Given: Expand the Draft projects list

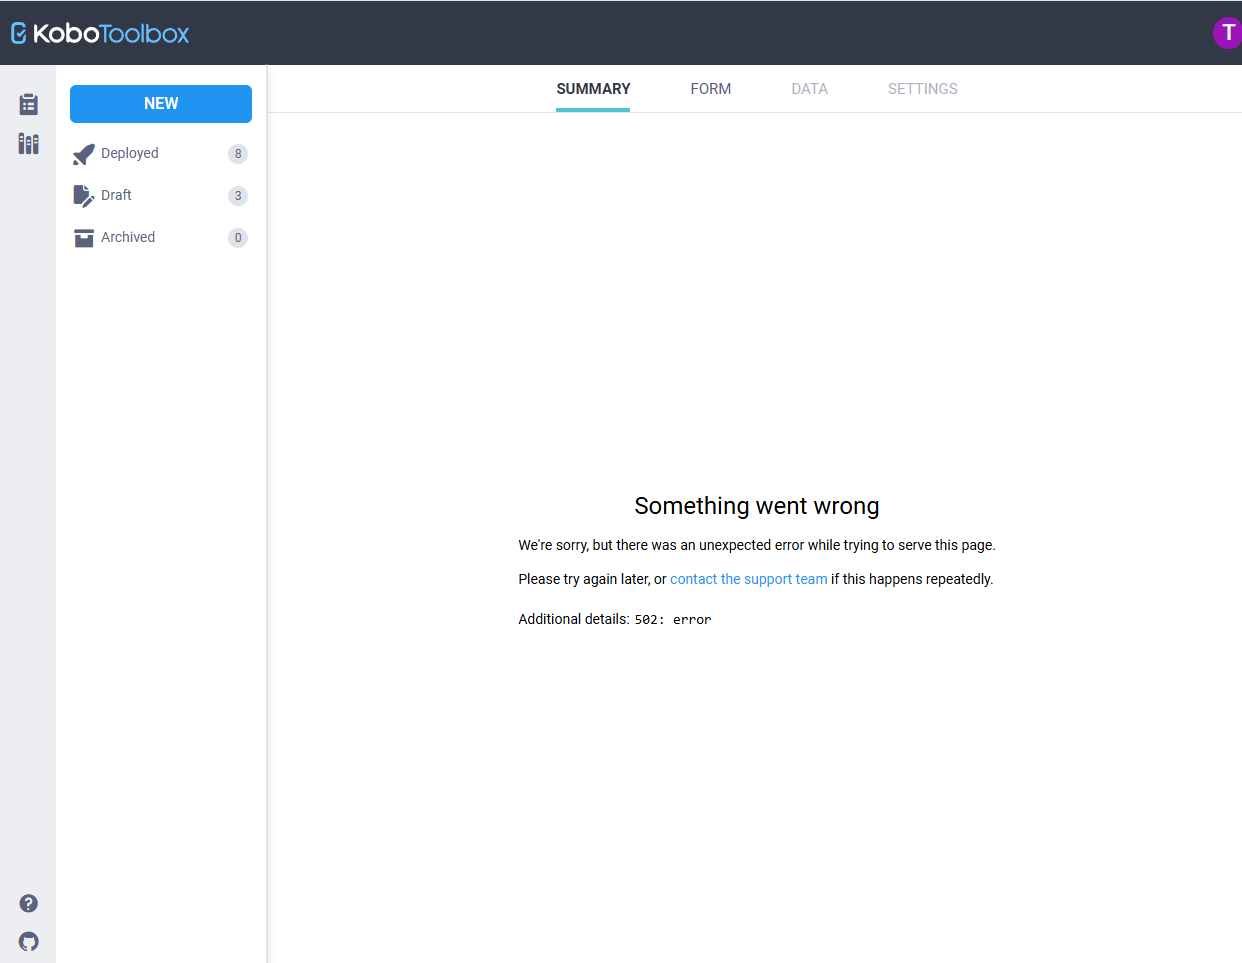Looking at the screenshot, I should tap(116, 195).
